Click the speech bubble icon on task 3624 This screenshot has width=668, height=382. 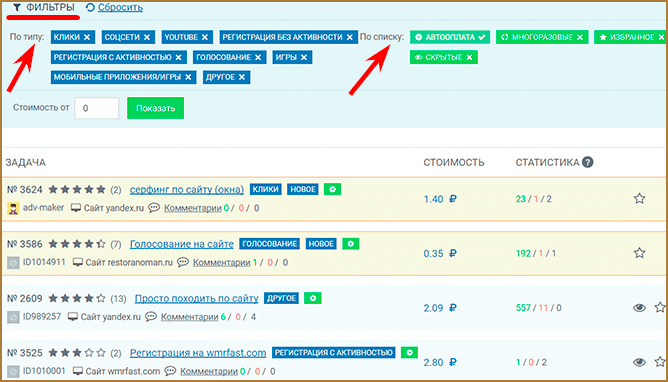click(x=154, y=208)
